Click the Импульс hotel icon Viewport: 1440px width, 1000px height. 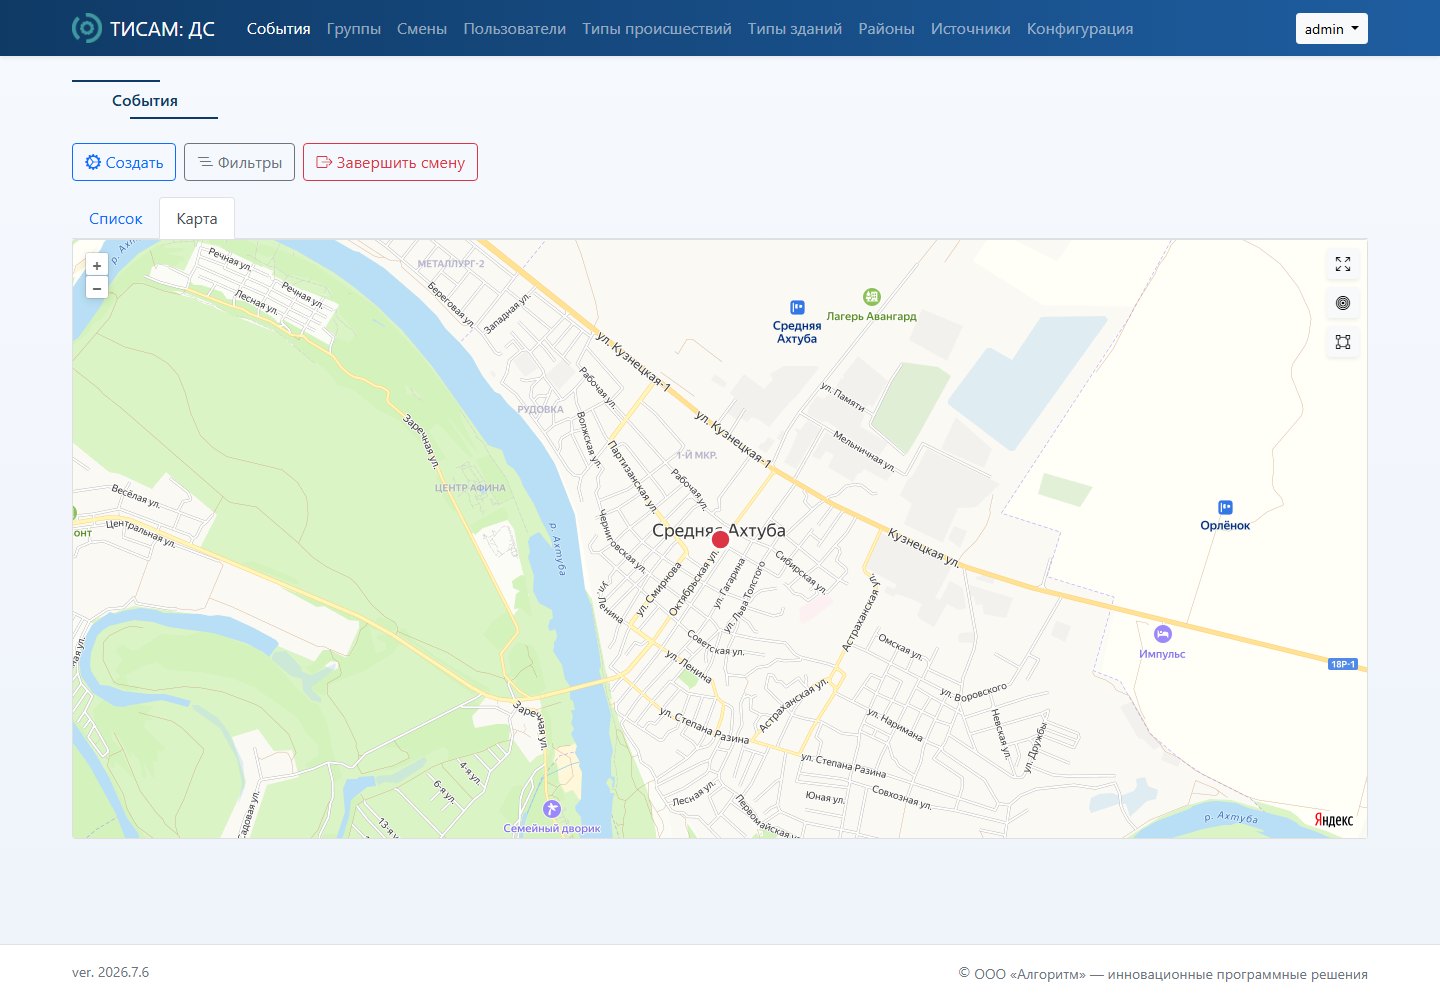(1162, 634)
